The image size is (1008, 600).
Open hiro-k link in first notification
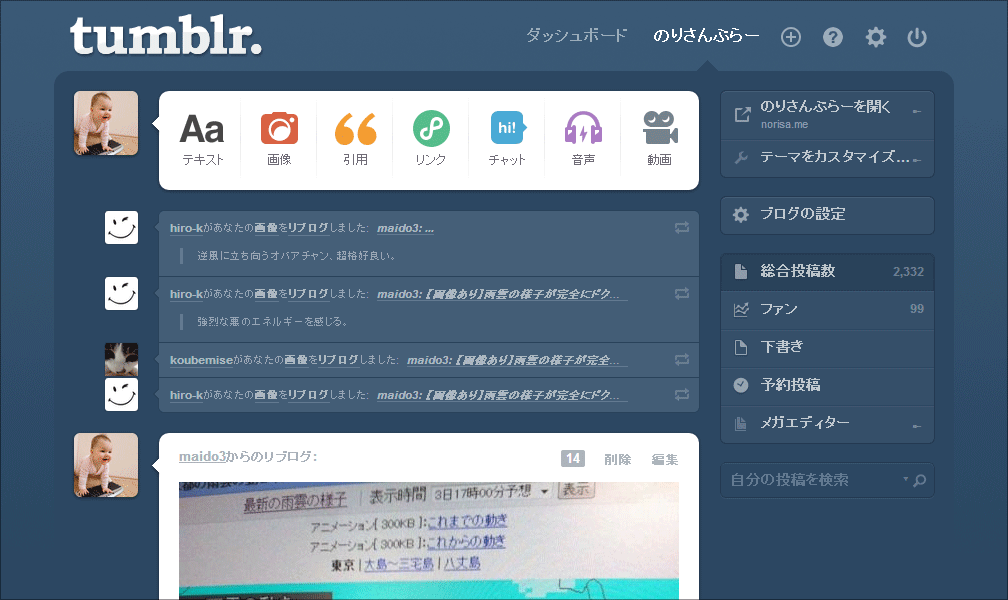pos(186,228)
